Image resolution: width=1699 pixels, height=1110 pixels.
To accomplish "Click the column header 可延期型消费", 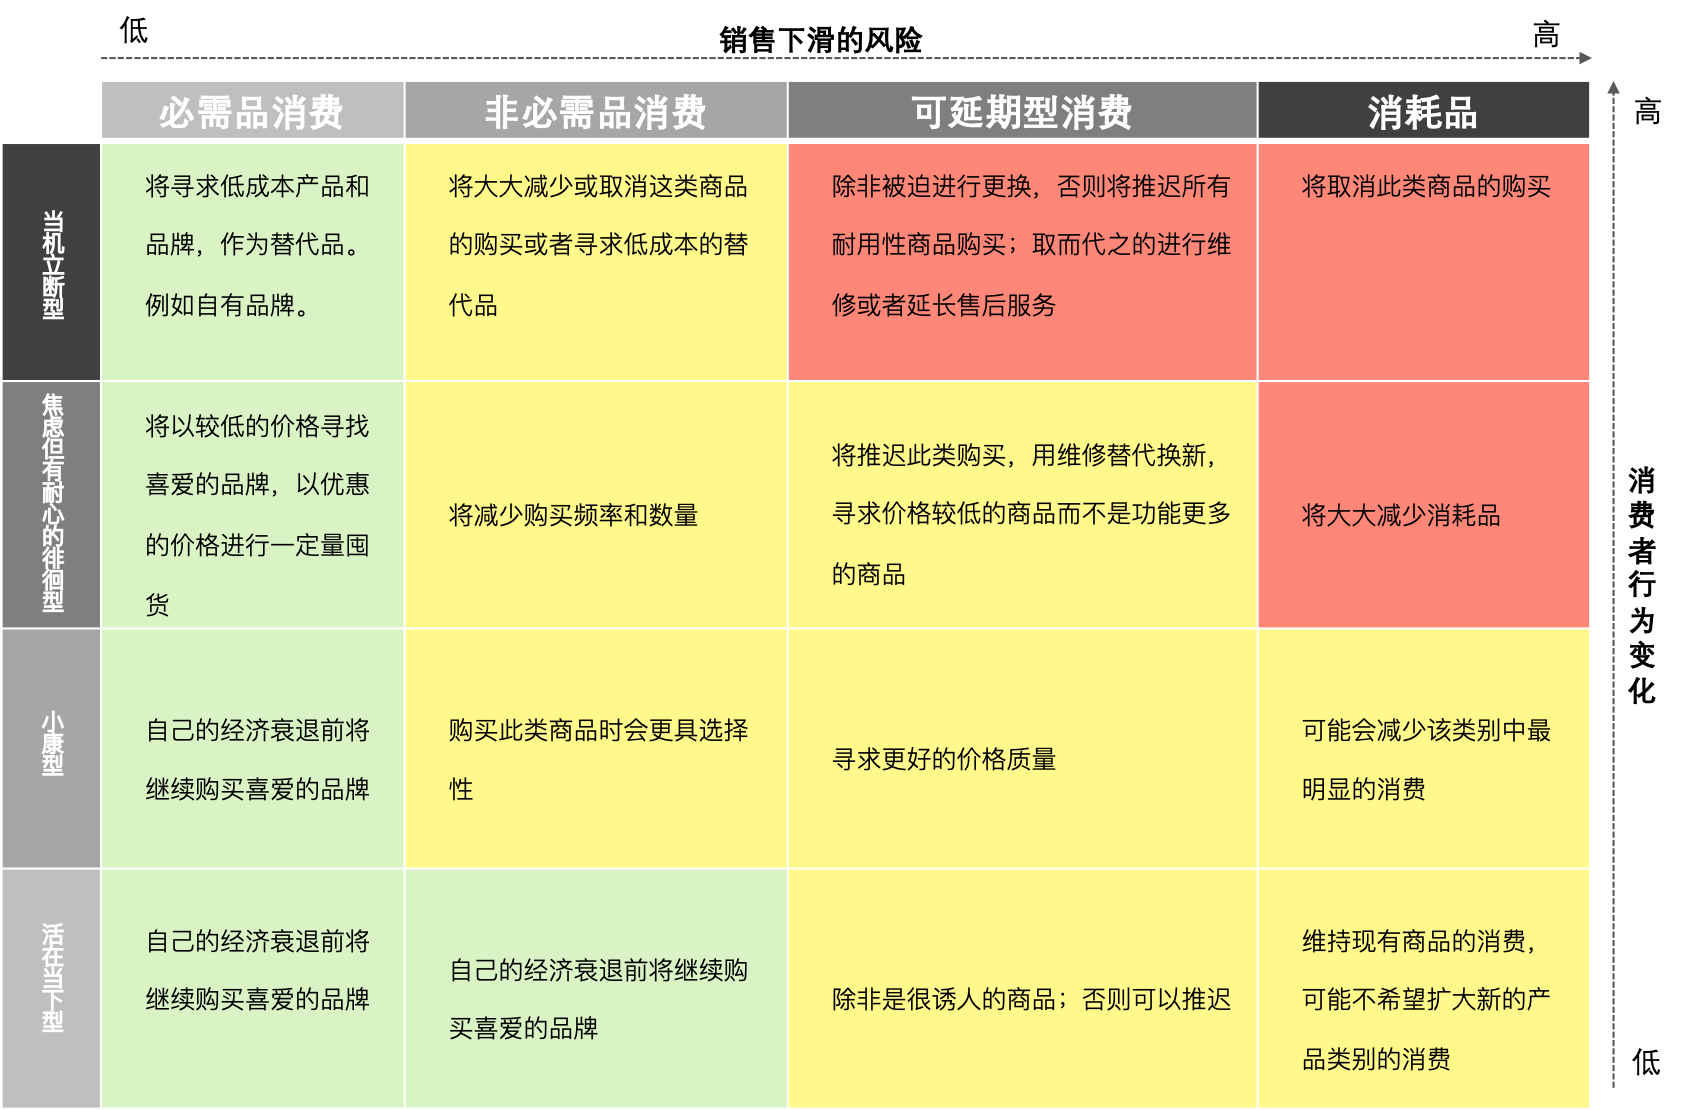I will click(1022, 111).
